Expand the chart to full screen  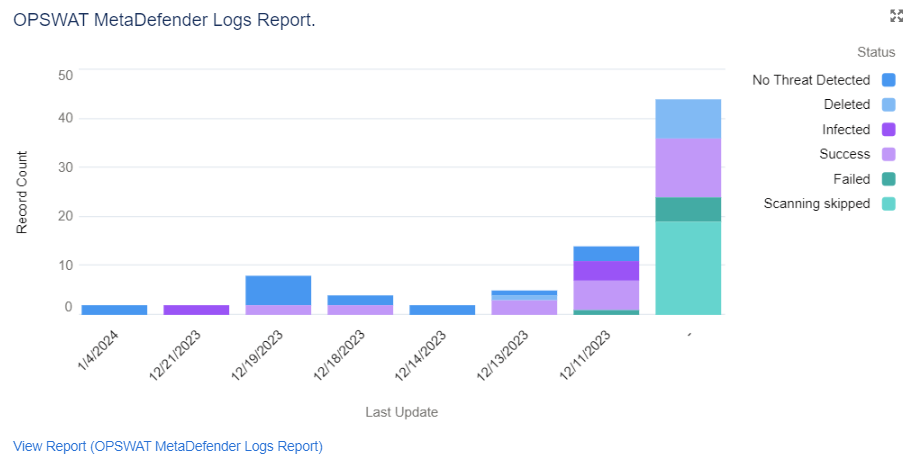point(896,16)
